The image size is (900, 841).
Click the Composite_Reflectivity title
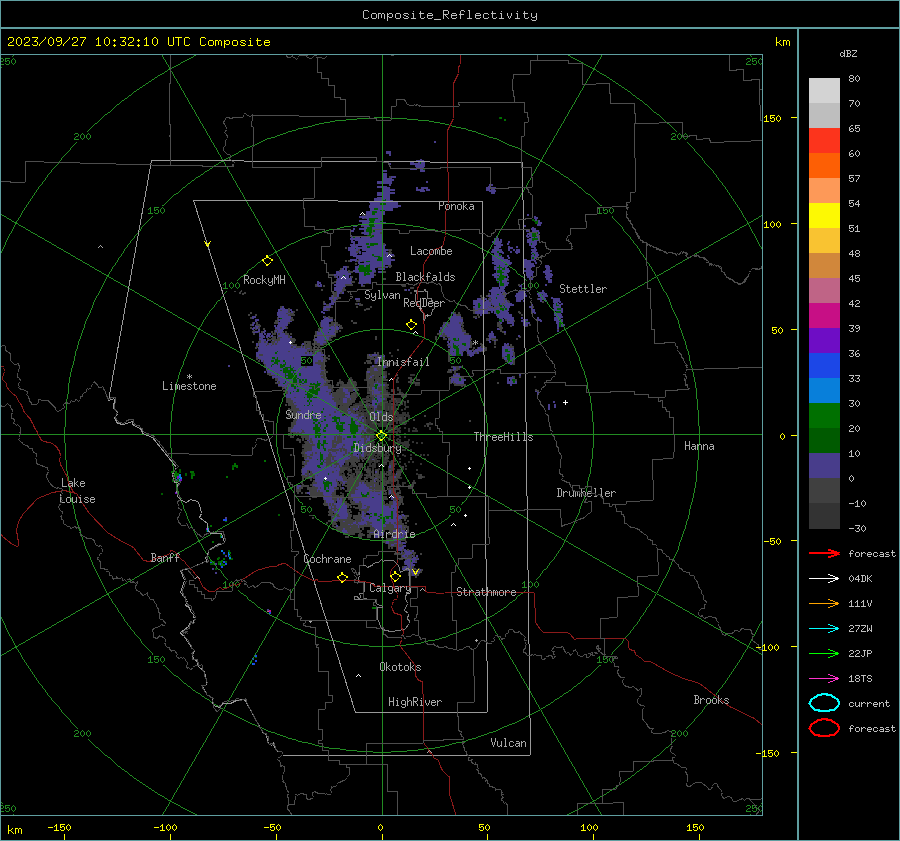click(450, 15)
